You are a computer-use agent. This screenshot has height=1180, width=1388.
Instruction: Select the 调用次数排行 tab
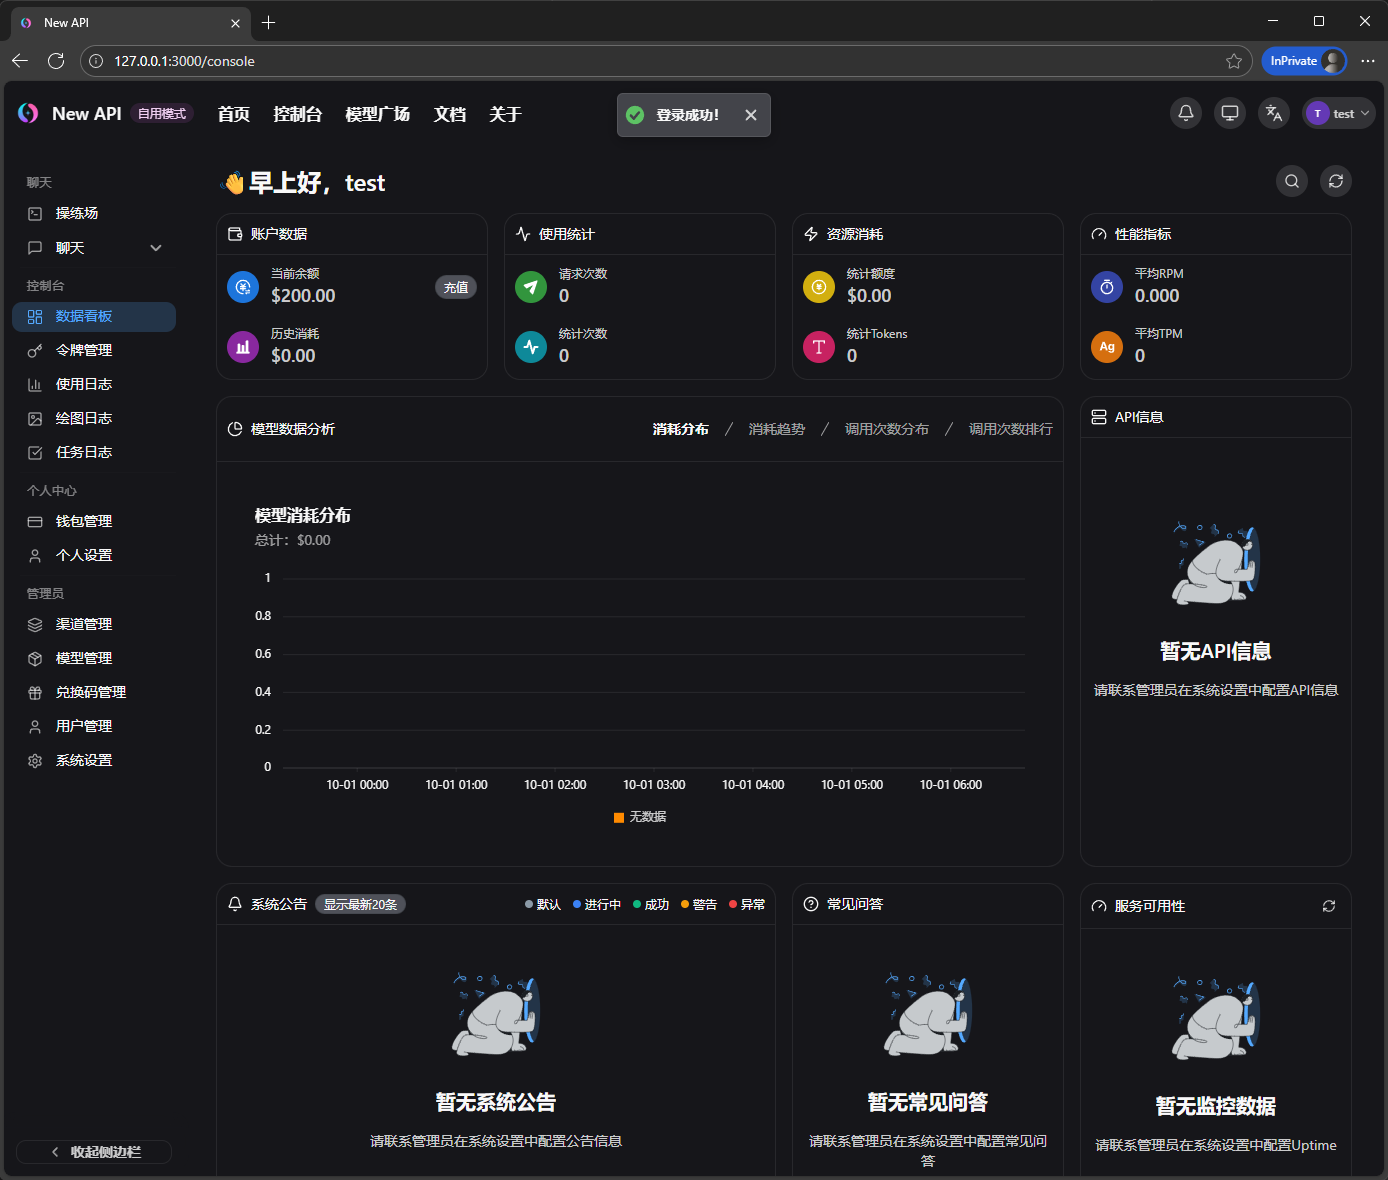[x=1010, y=429]
